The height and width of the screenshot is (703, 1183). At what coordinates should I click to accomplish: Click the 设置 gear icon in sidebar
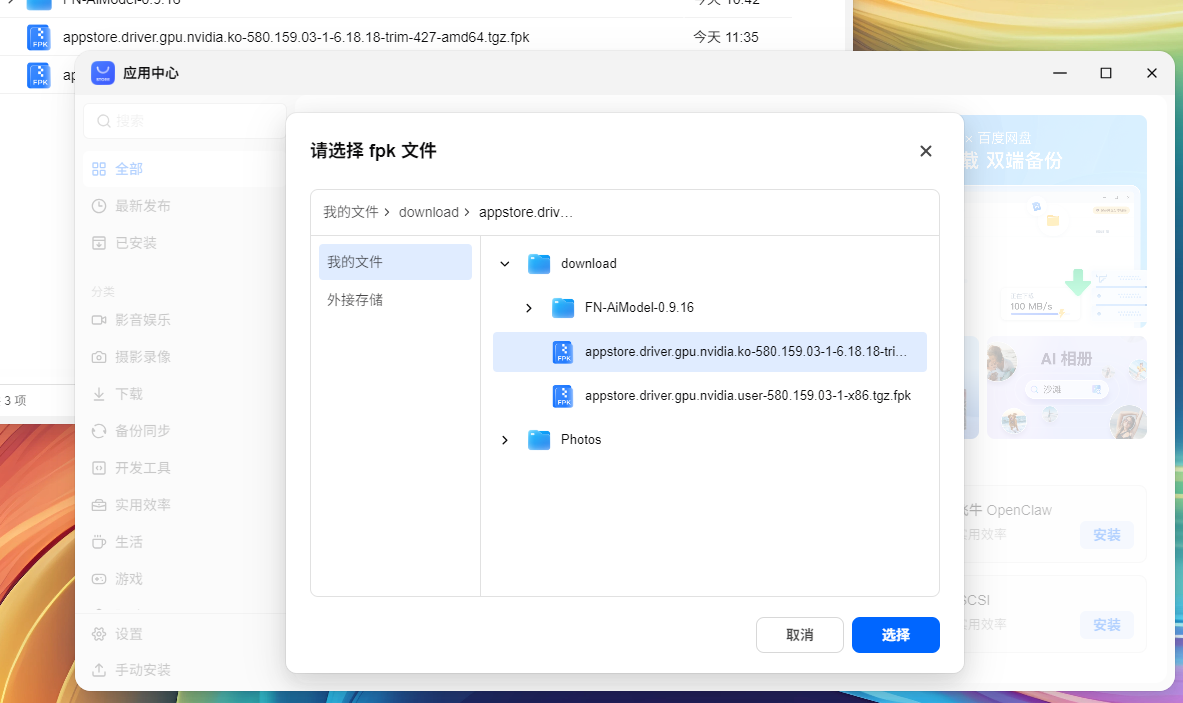coord(99,634)
